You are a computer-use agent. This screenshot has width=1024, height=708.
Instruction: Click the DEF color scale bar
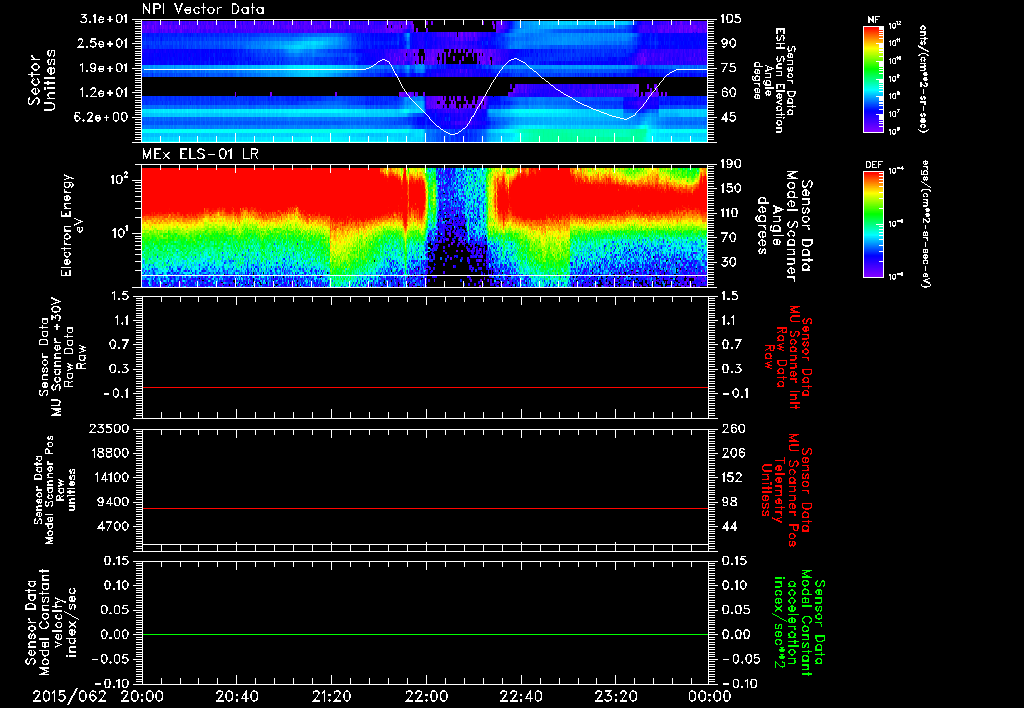(873, 224)
